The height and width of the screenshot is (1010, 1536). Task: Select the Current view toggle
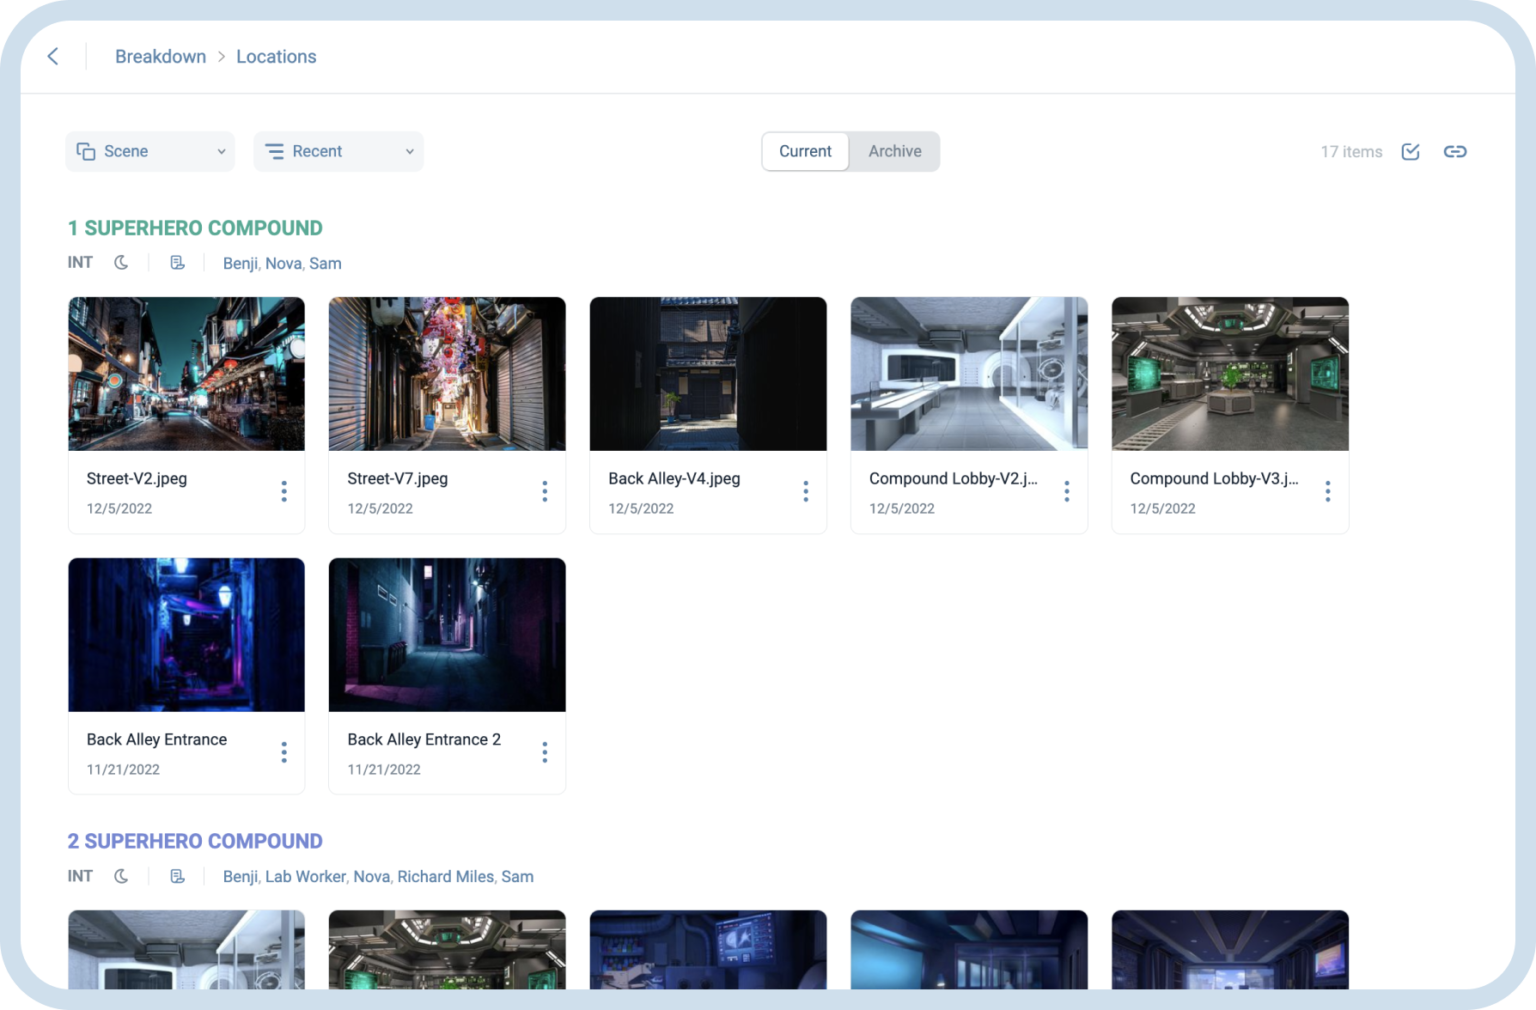click(x=805, y=151)
